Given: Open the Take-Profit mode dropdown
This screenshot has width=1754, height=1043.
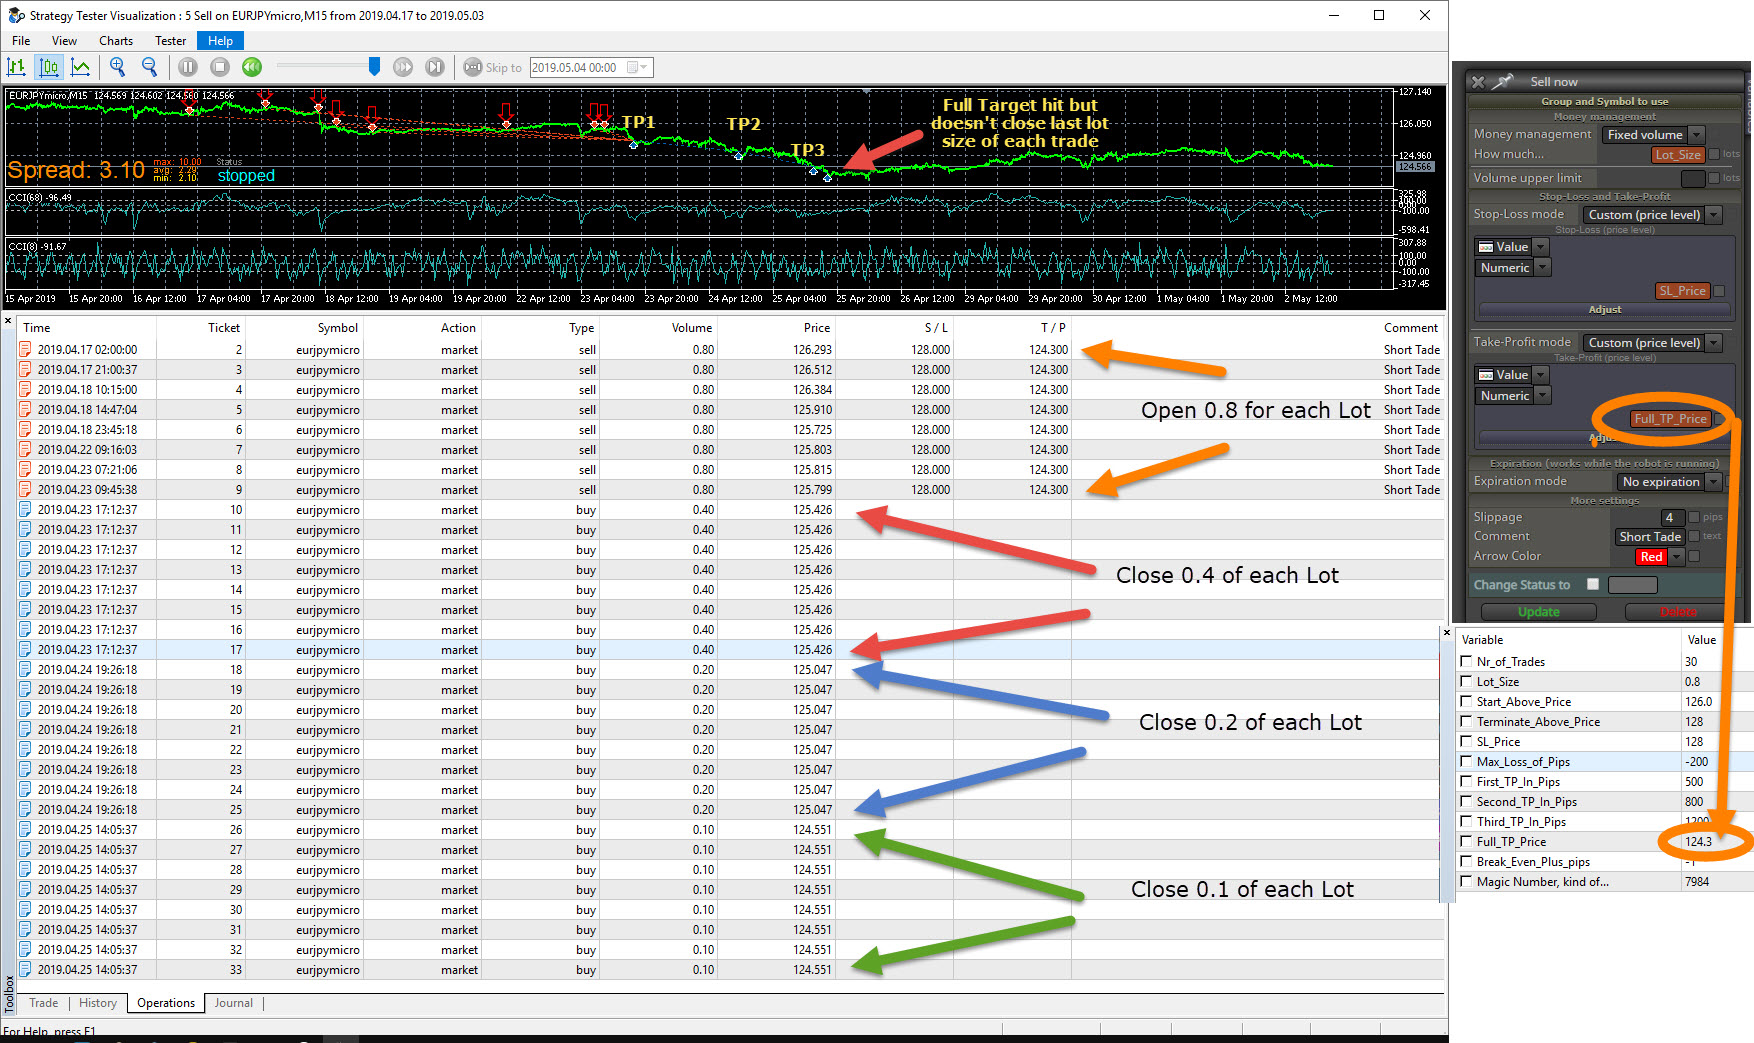Looking at the screenshot, I should pyautogui.click(x=1714, y=343).
